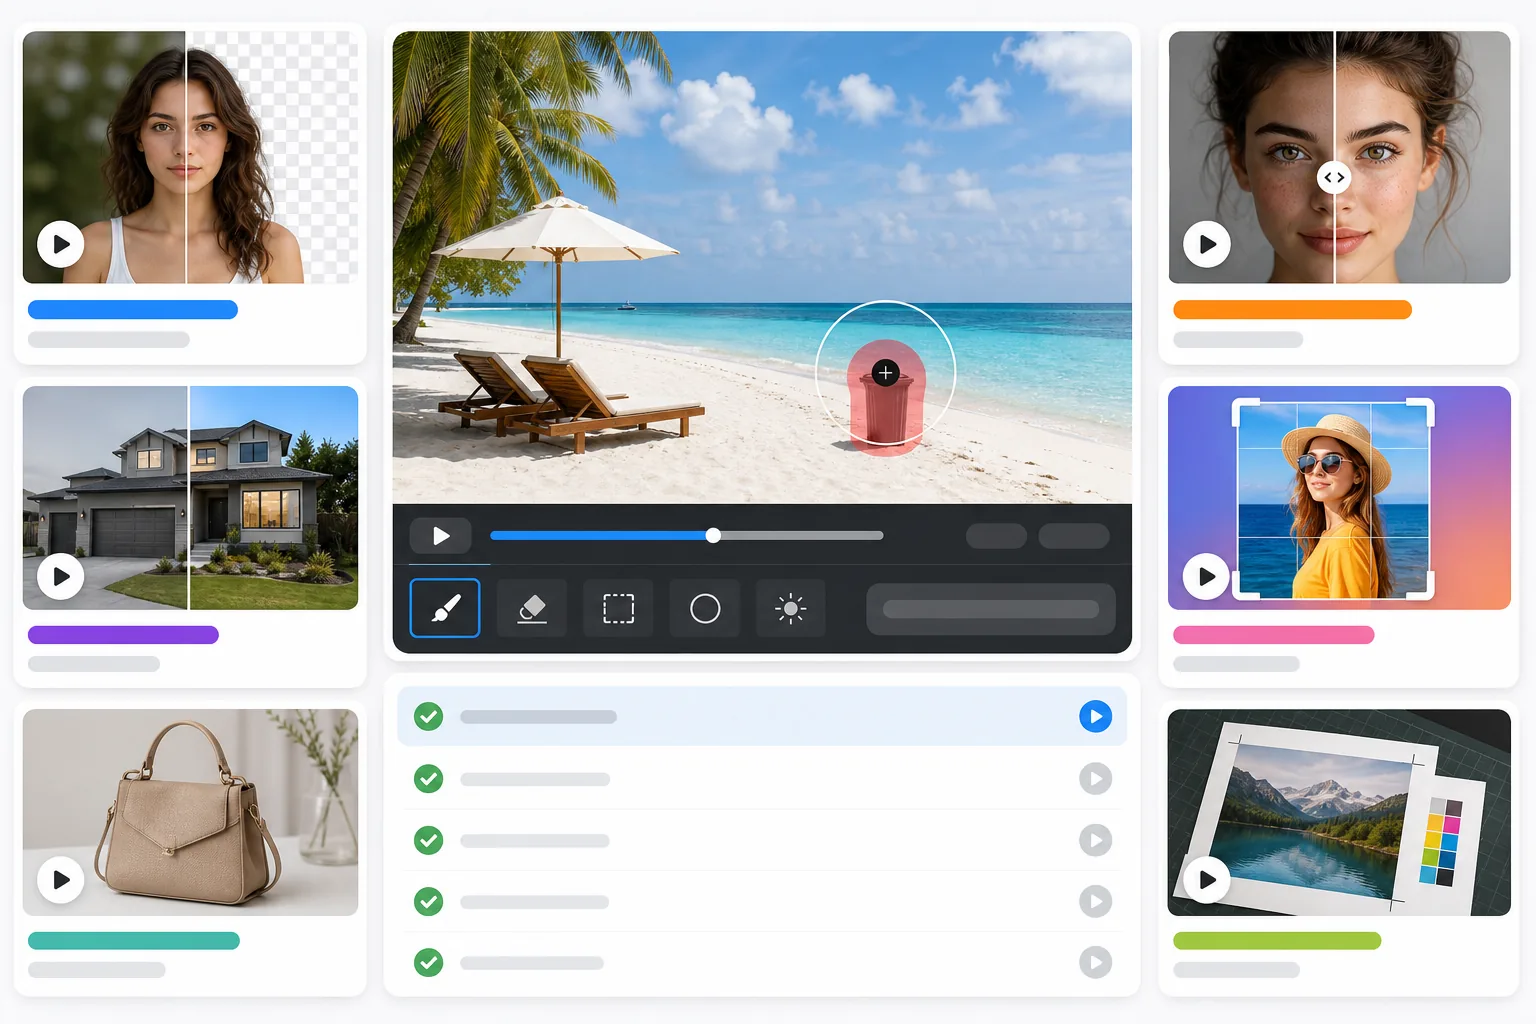Click the teal title bar under handbag
This screenshot has width=1536, height=1024.
coord(134,941)
